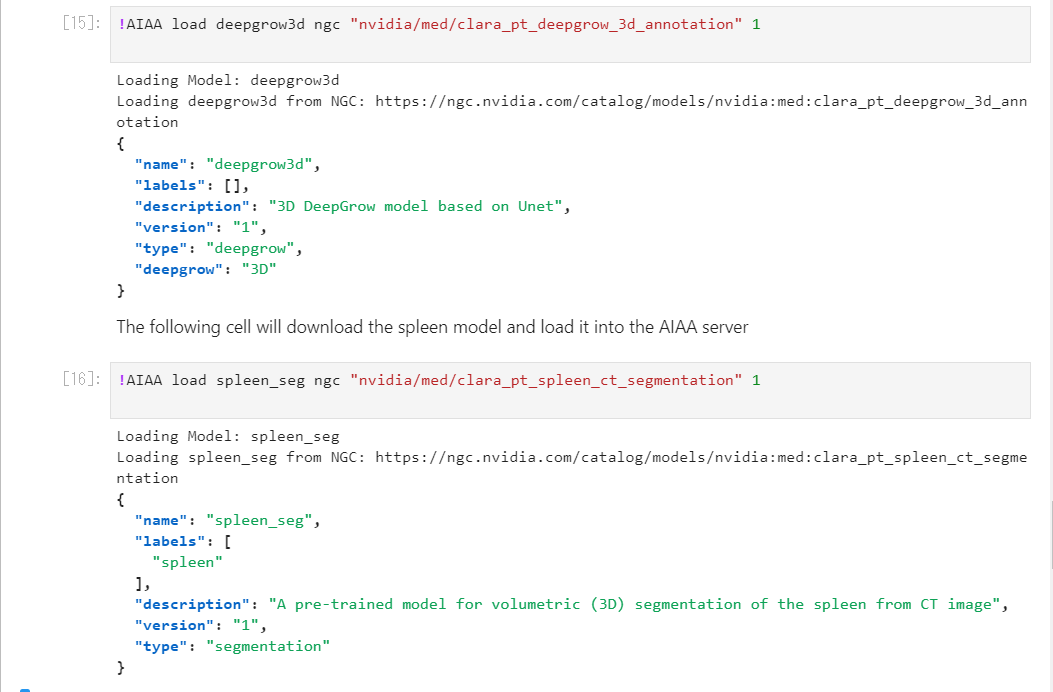Image resolution: width=1053 pixels, height=692 pixels.
Task: Click the "Loading Model: spleen_seg" output line
Action: tap(228, 436)
